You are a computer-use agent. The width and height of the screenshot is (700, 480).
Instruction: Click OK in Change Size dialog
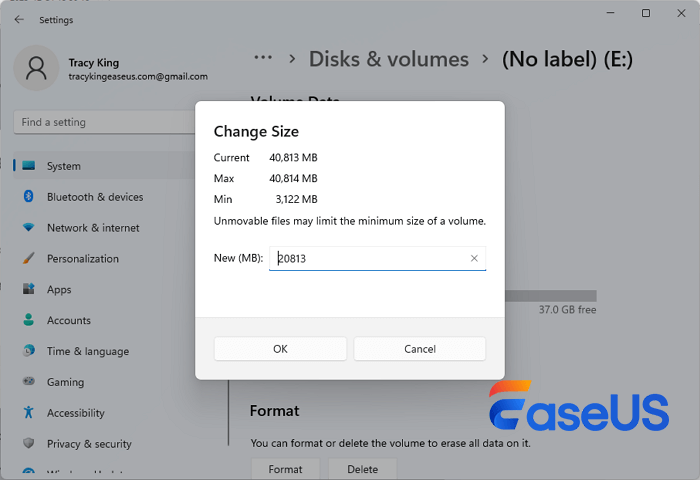280,349
